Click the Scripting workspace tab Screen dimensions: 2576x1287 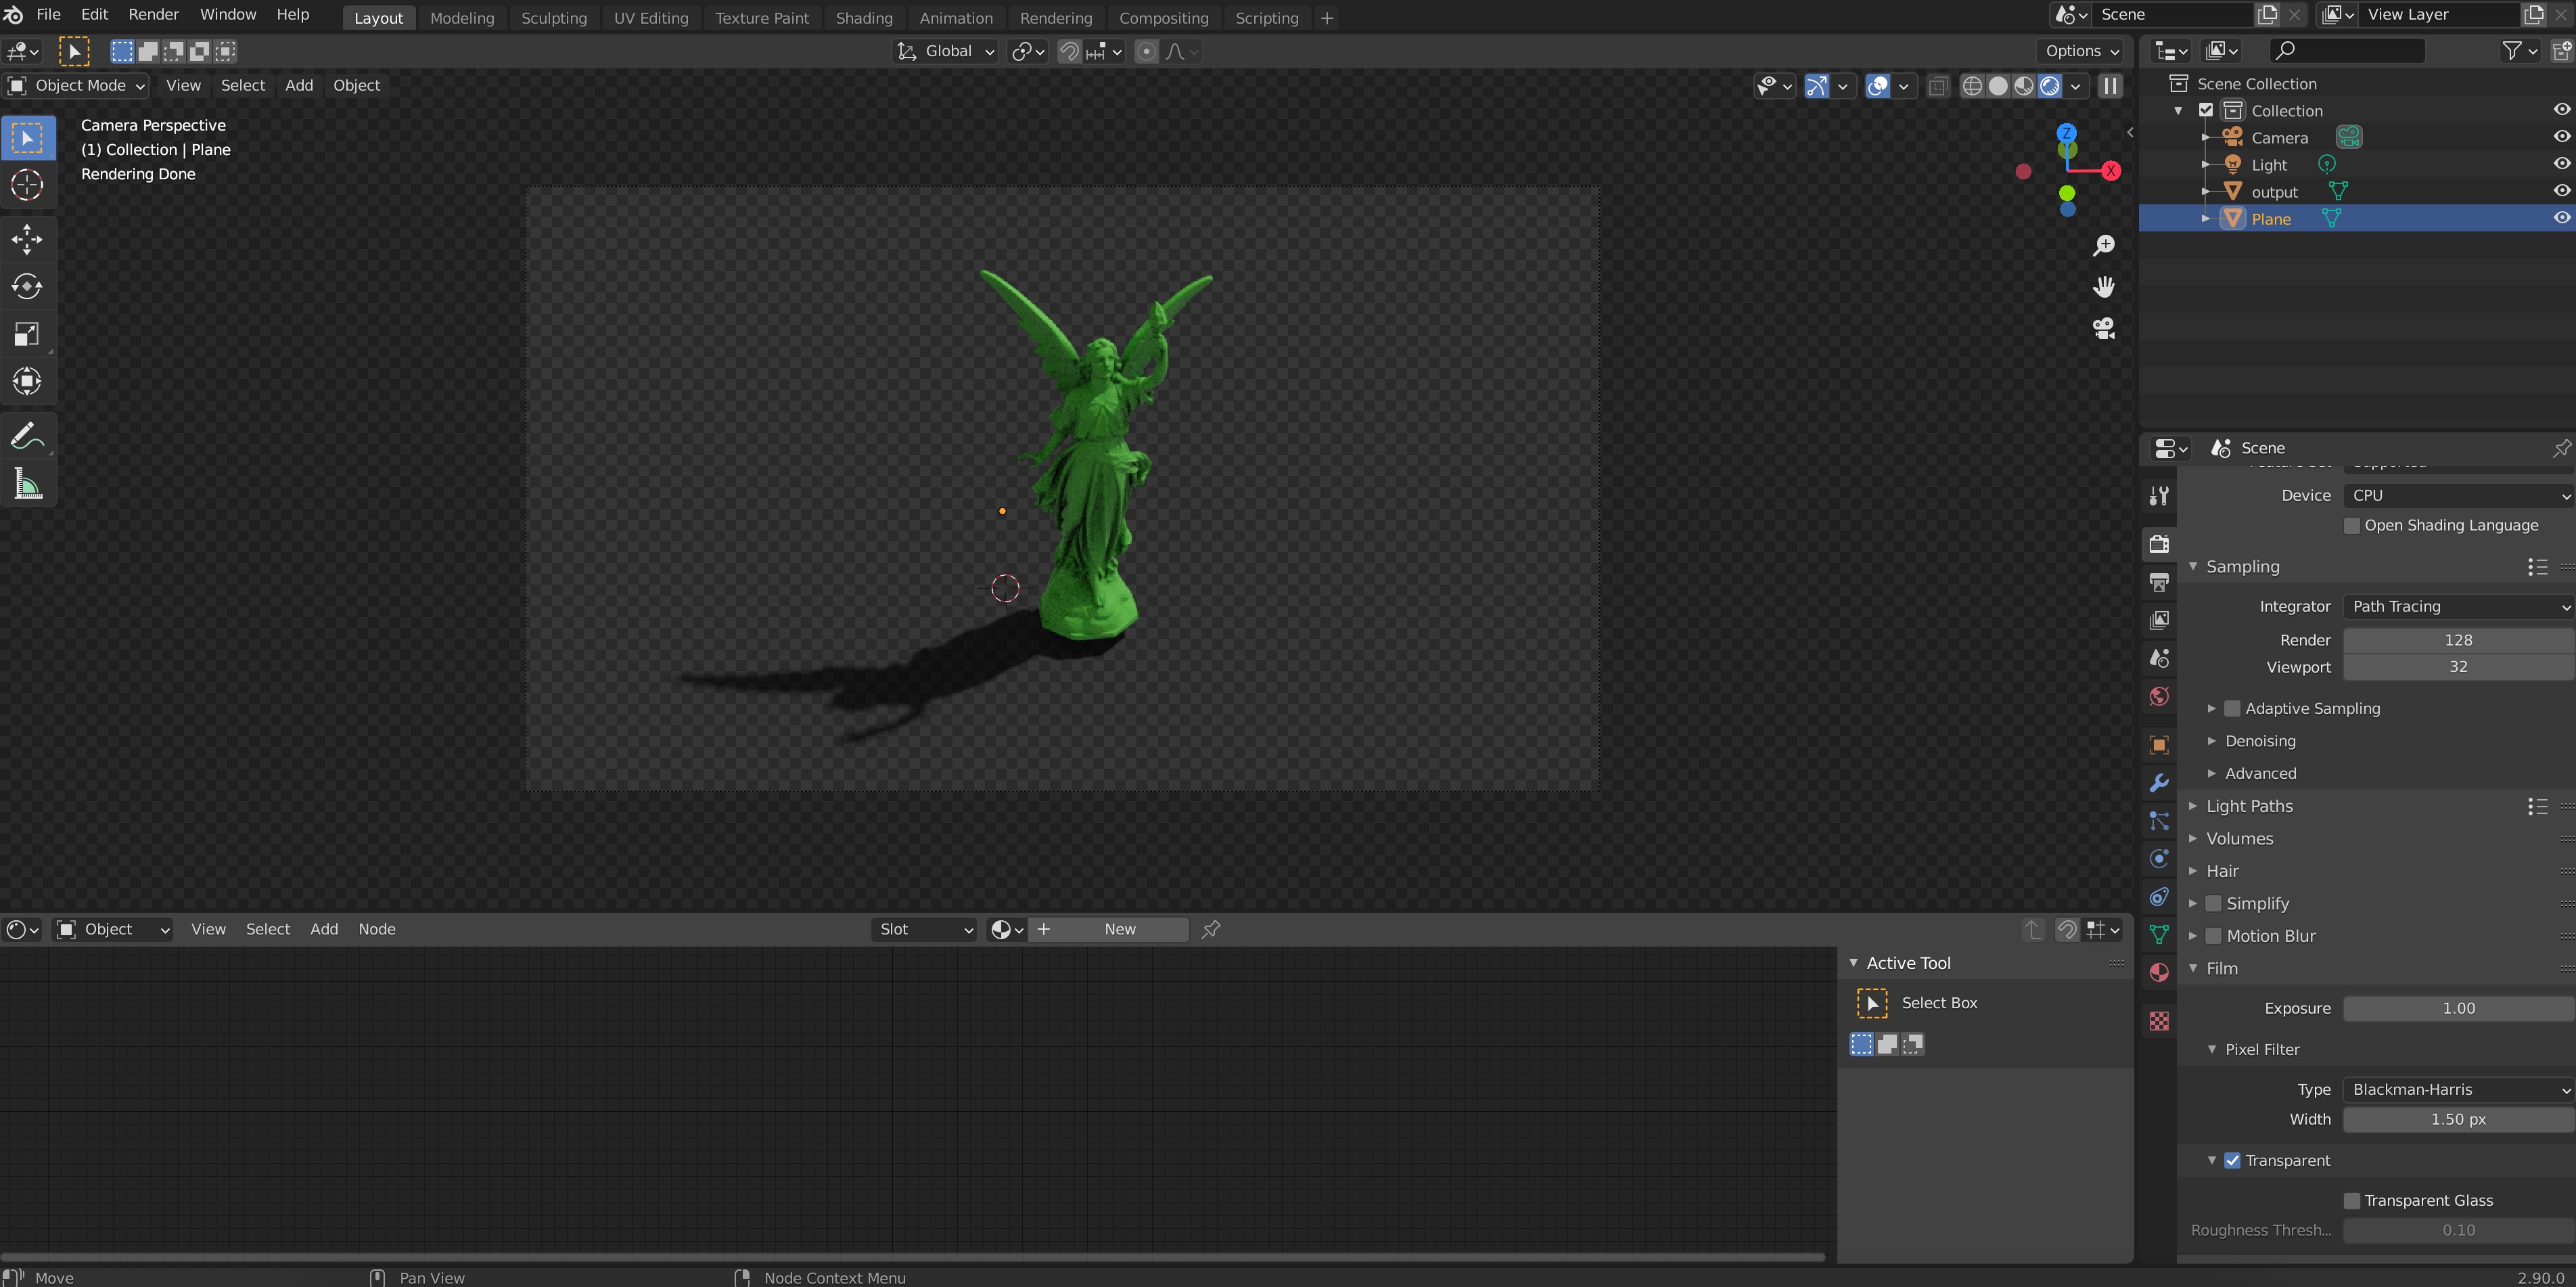[x=1266, y=16]
